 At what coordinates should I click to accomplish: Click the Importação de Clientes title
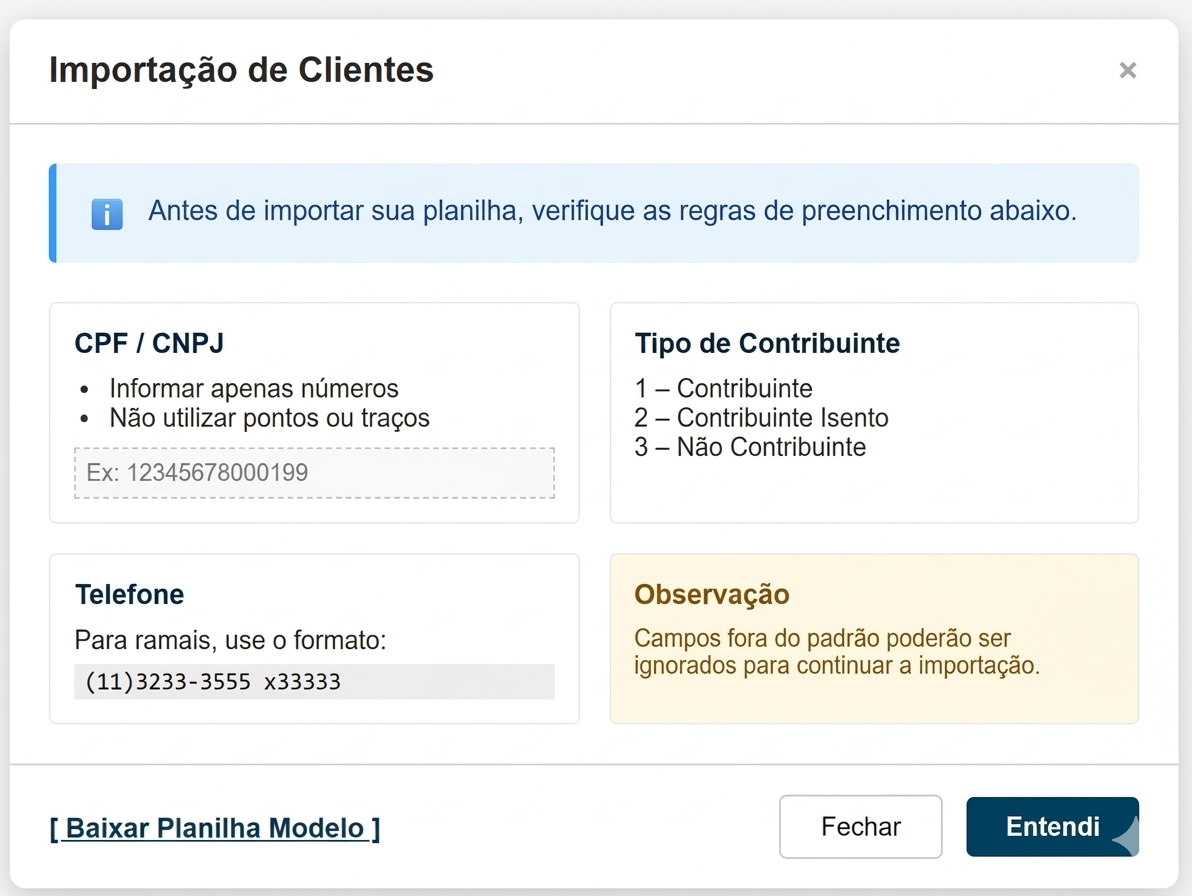241,70
